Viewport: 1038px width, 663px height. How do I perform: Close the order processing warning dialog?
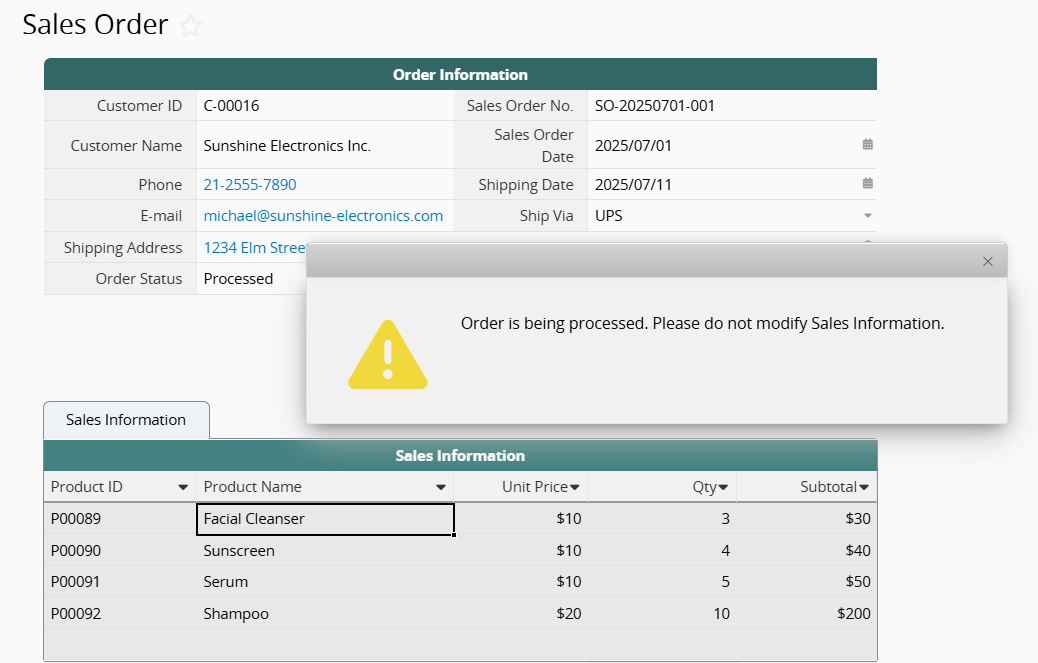(987, 261)
